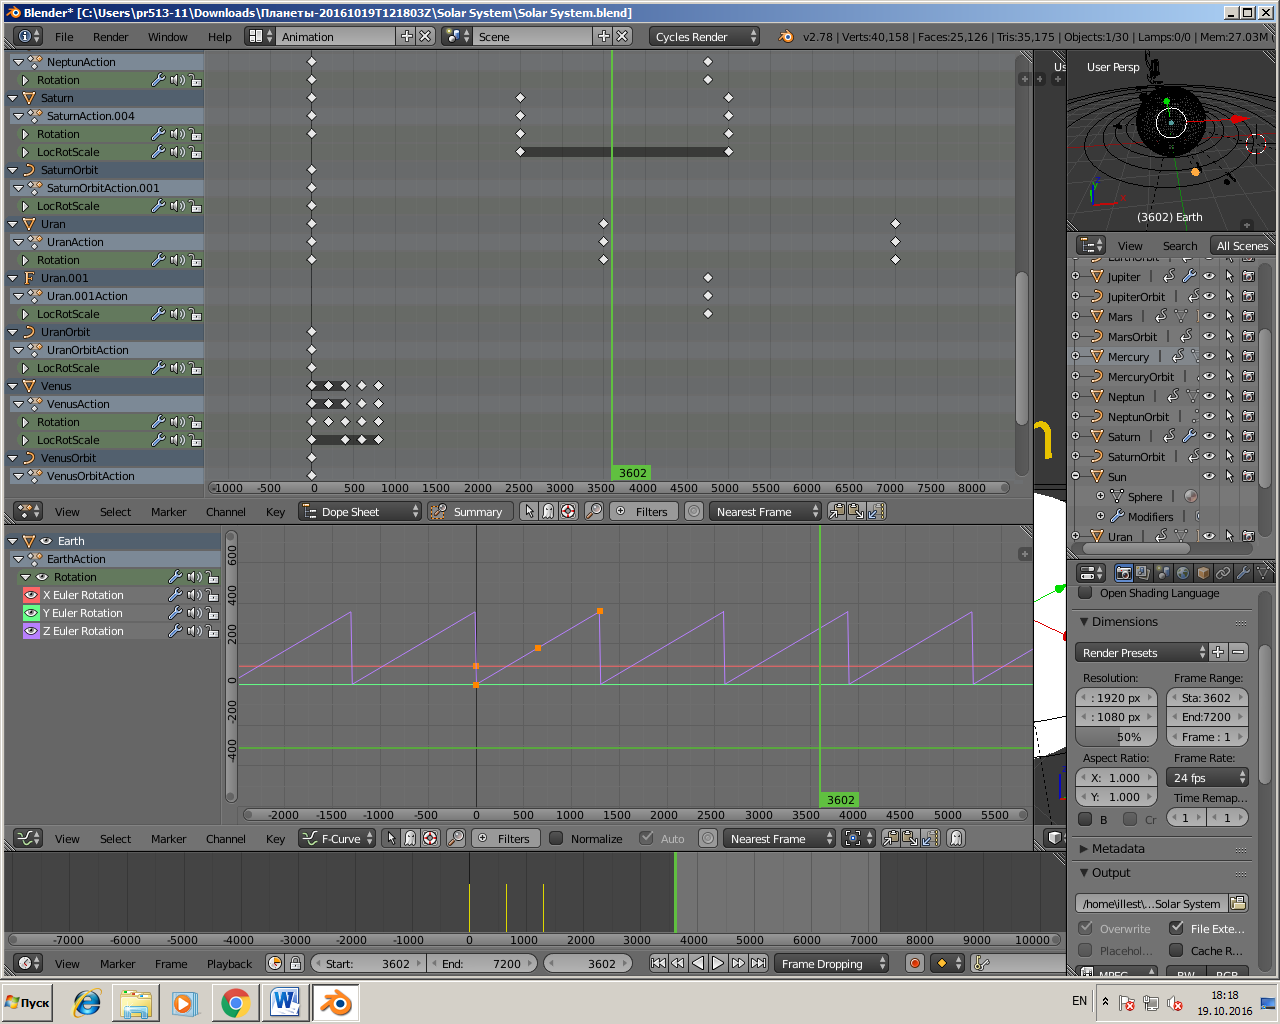
Task: Open the Help menu
Action: (219, 37)
